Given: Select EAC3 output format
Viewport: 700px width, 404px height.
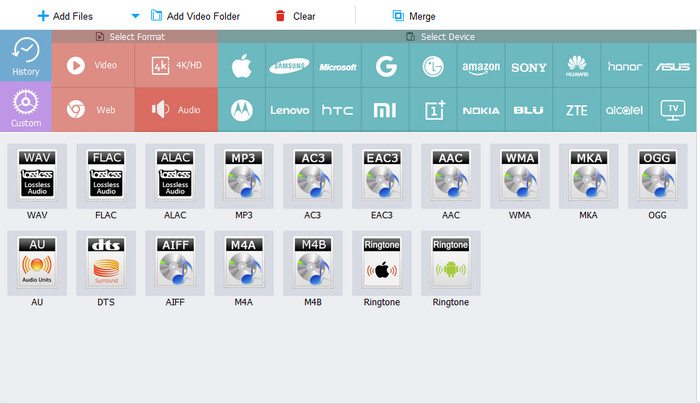Looking at the screenshot, I should tap(382, 176).
